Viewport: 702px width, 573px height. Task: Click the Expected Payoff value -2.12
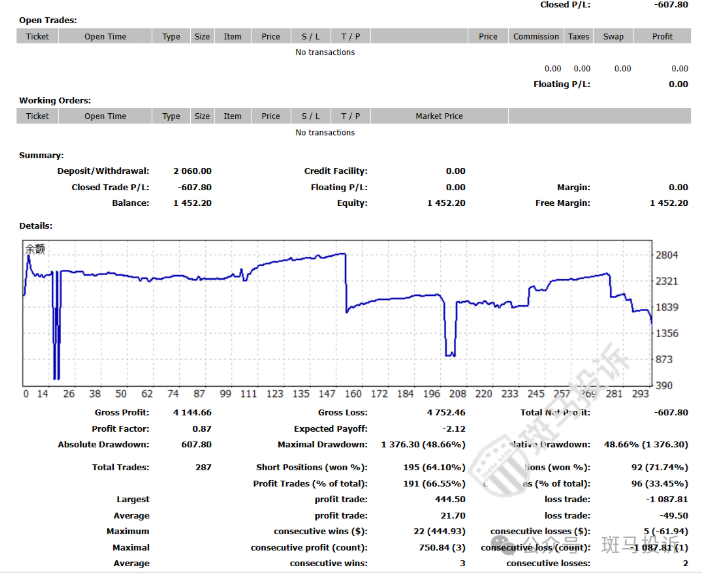pos(456,428)
